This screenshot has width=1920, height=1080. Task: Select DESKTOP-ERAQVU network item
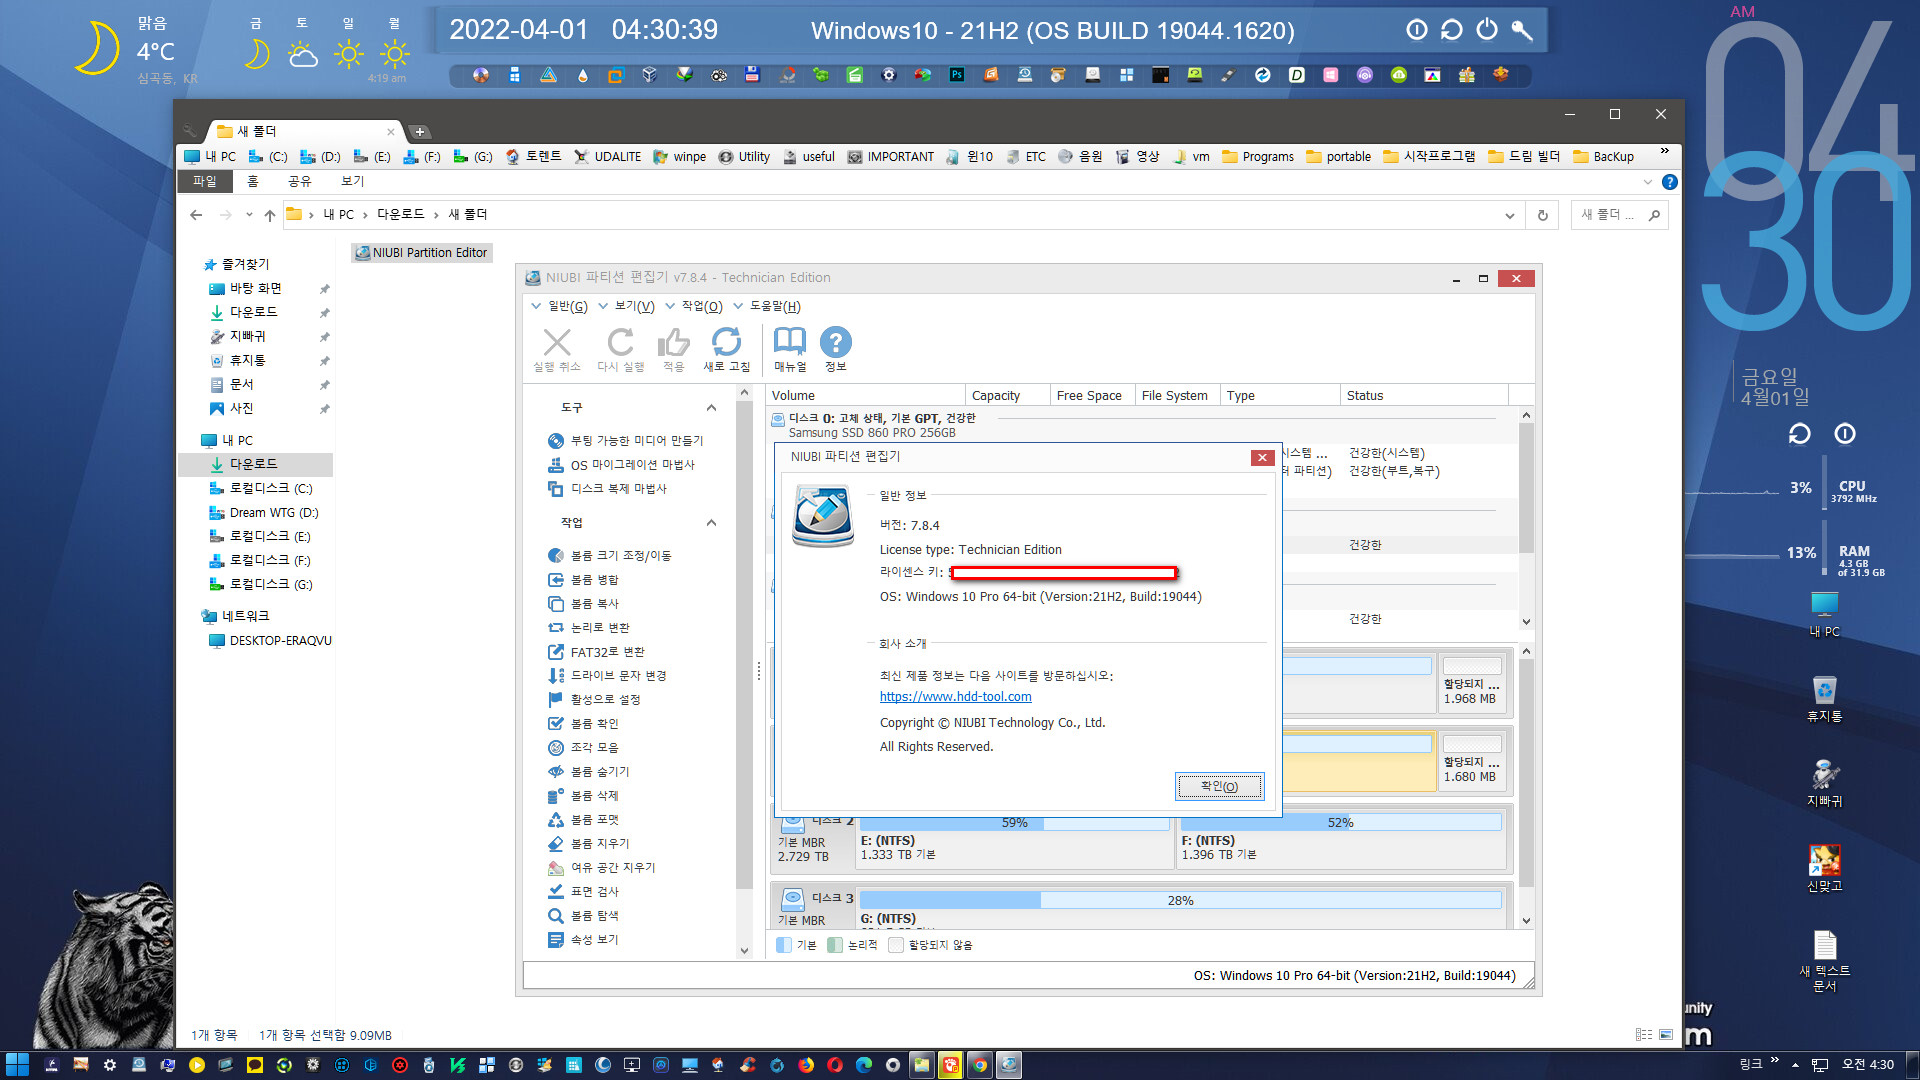pos(270,641)
